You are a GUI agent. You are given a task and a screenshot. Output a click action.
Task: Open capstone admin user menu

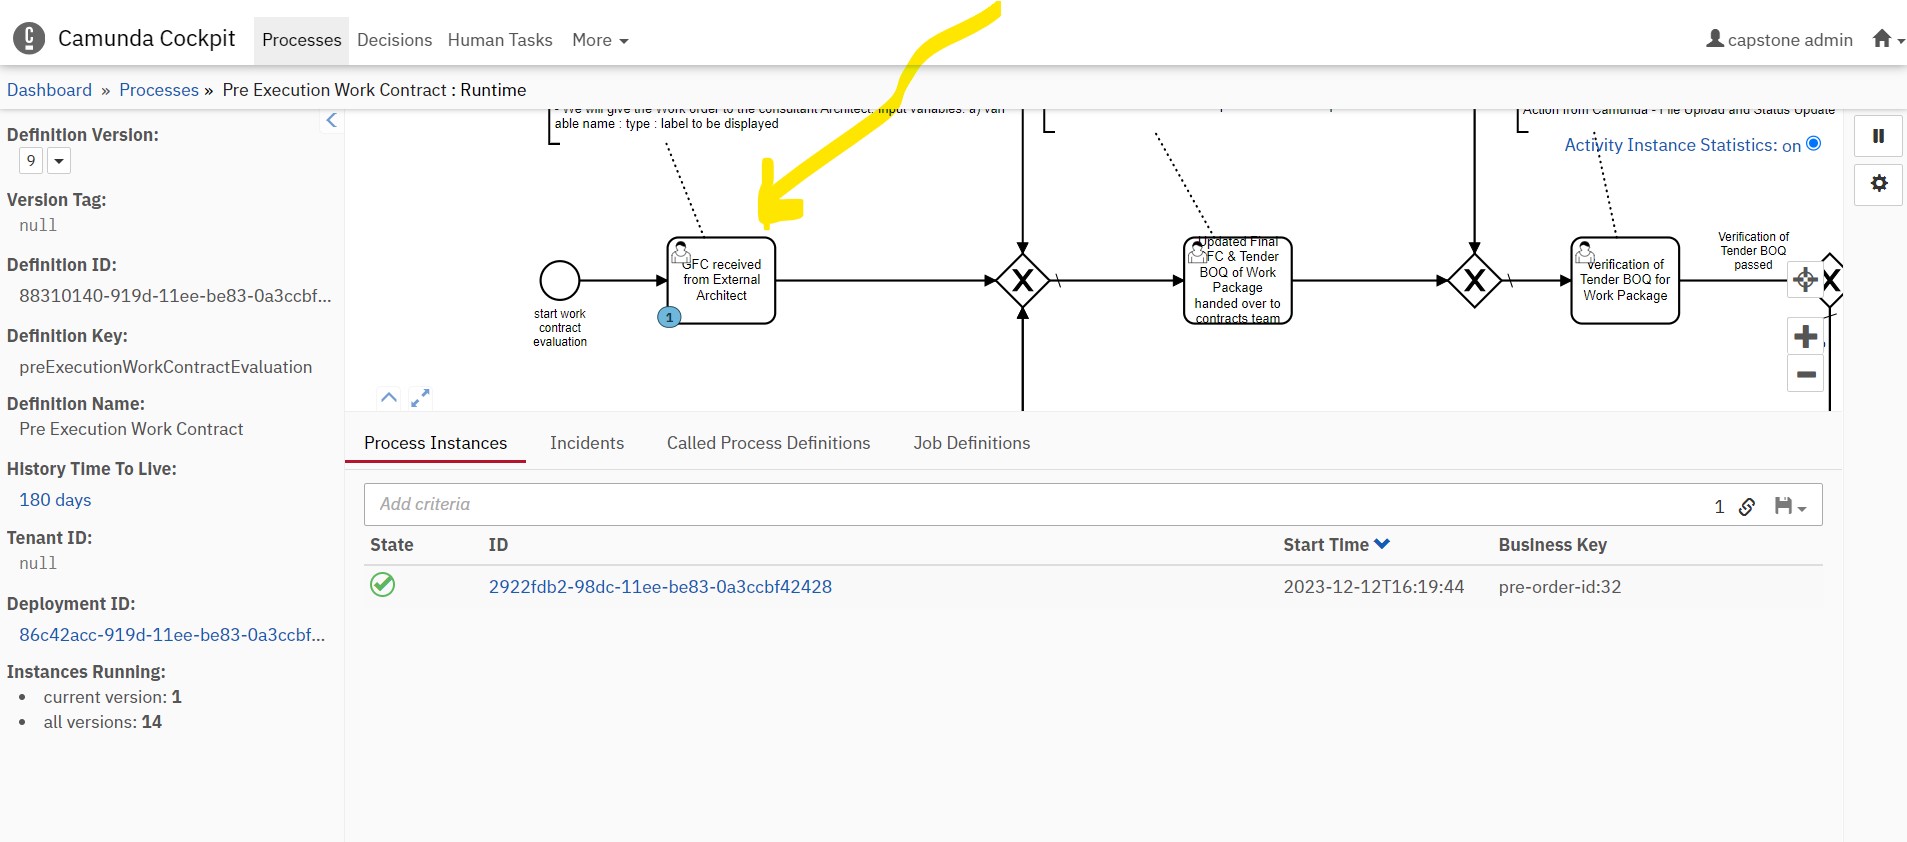1779,39
